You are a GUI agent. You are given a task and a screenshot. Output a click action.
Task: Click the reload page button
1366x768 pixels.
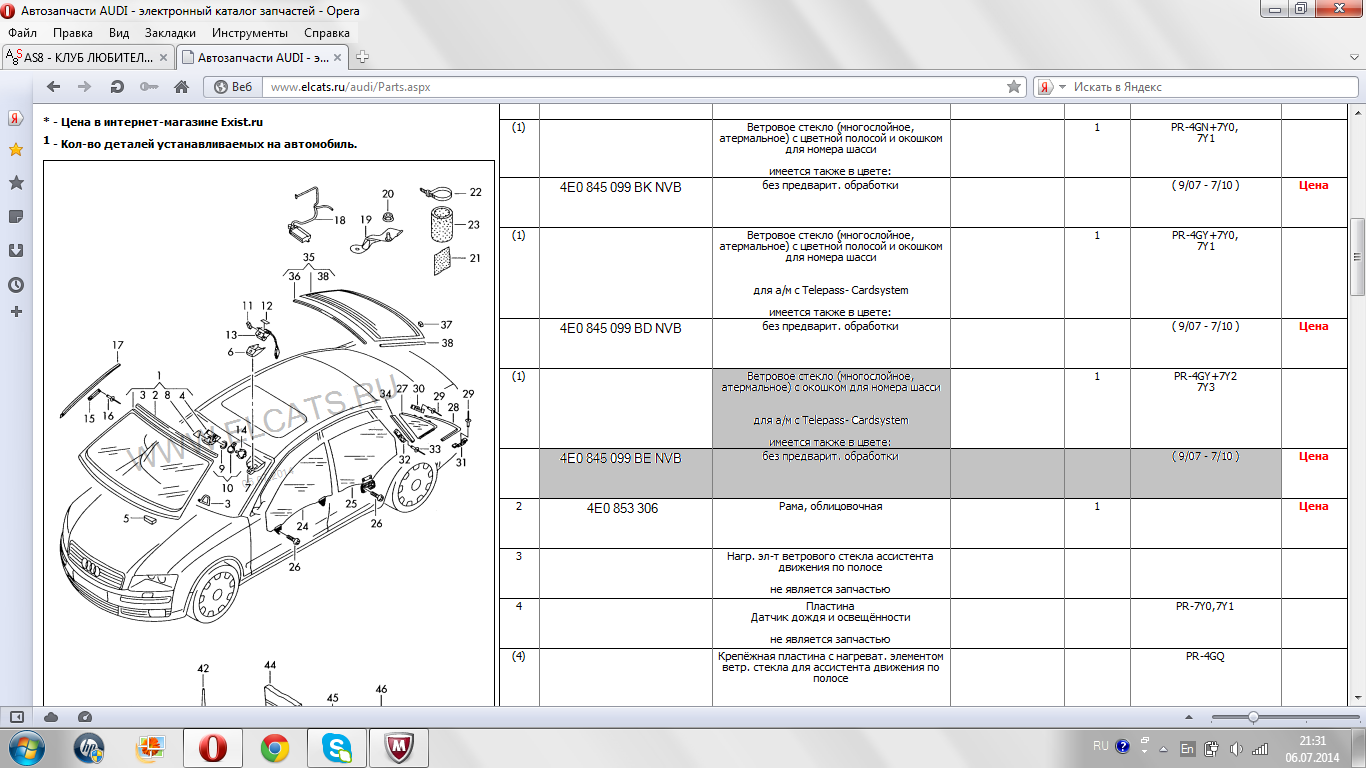pyautogui.click(x=117, y=87)
